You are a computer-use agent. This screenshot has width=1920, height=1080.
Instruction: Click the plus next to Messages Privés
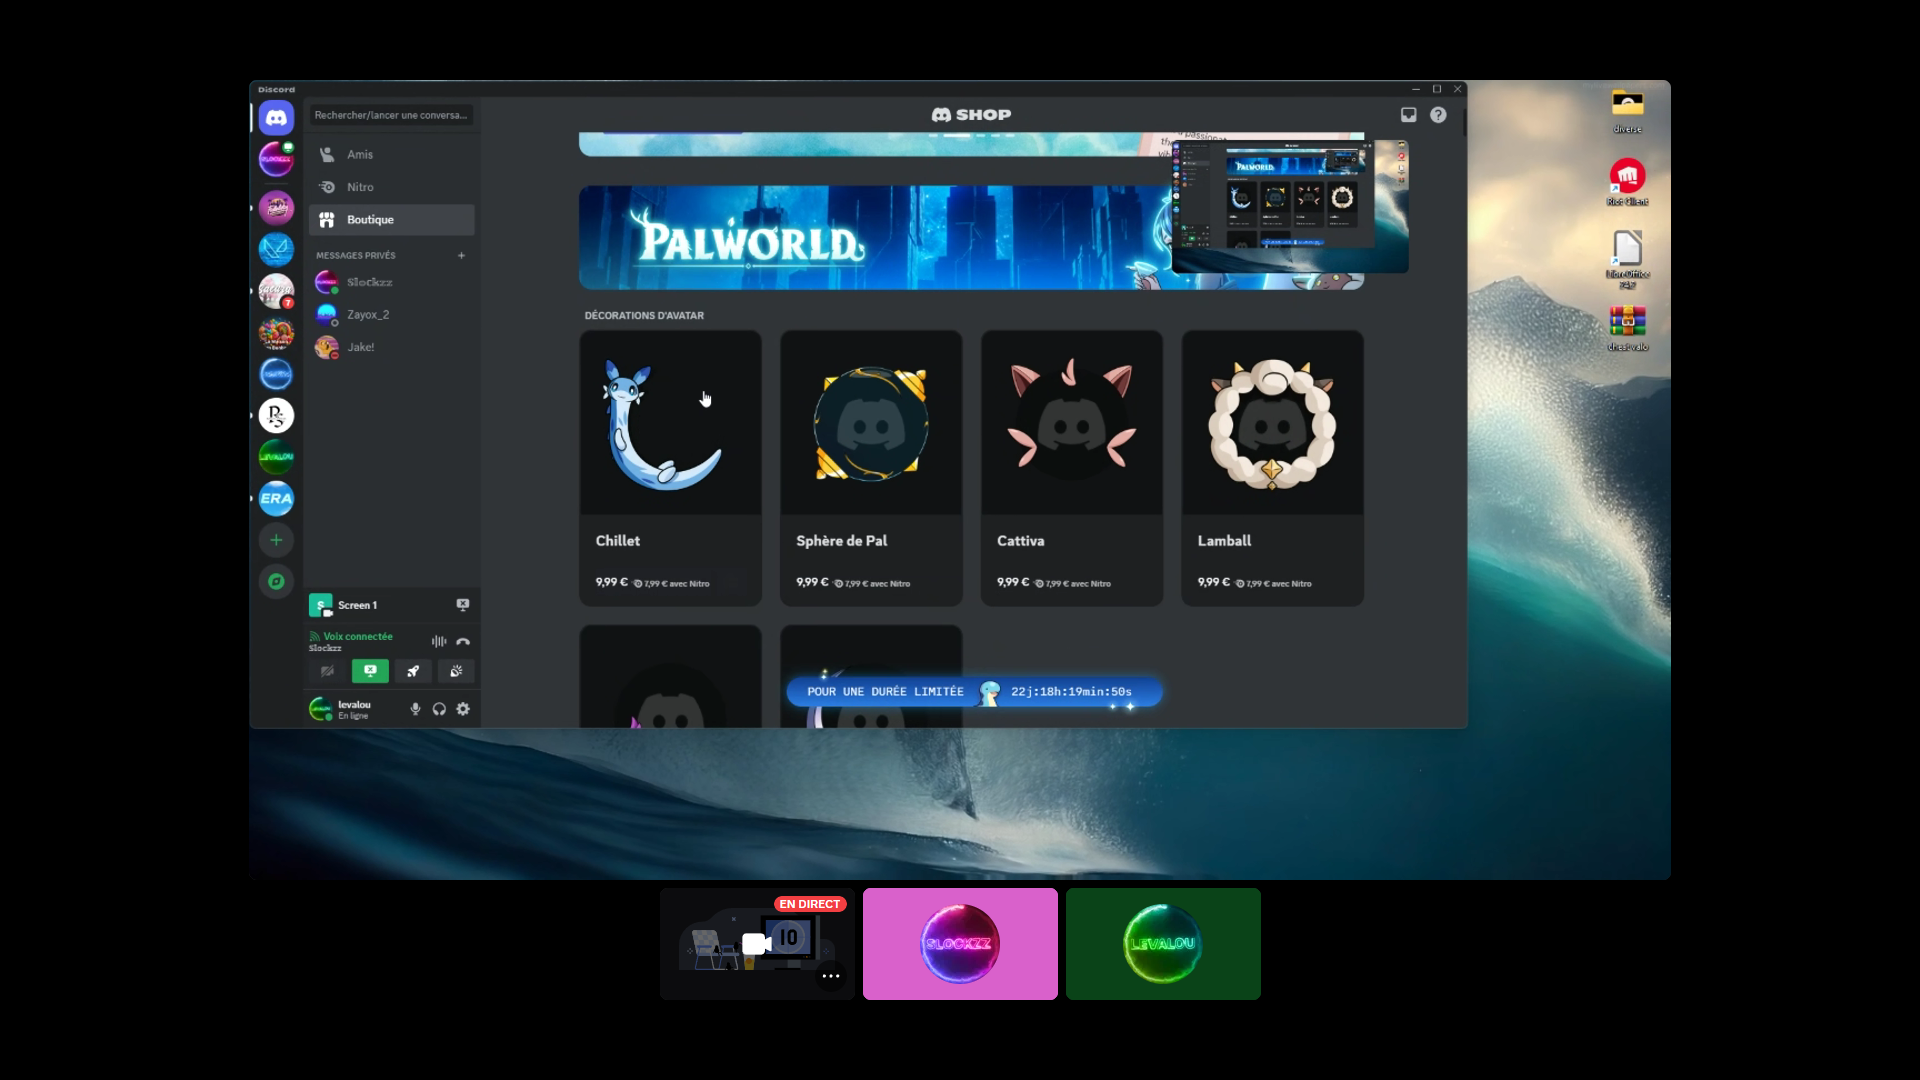coord(461,255)
